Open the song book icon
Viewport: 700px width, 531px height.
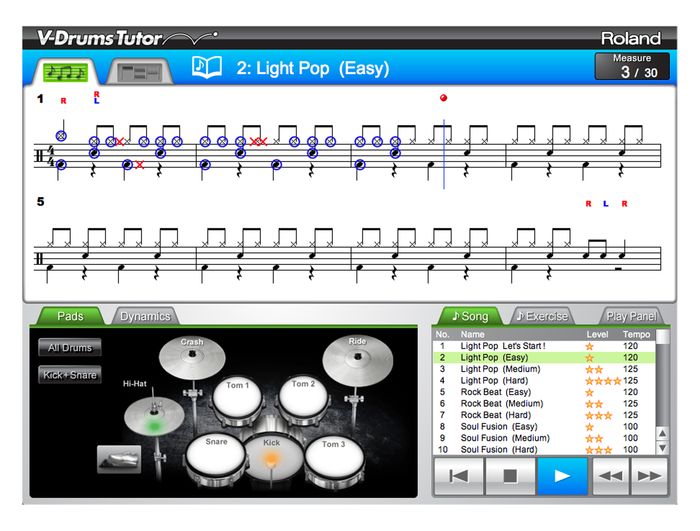(207, 68)
